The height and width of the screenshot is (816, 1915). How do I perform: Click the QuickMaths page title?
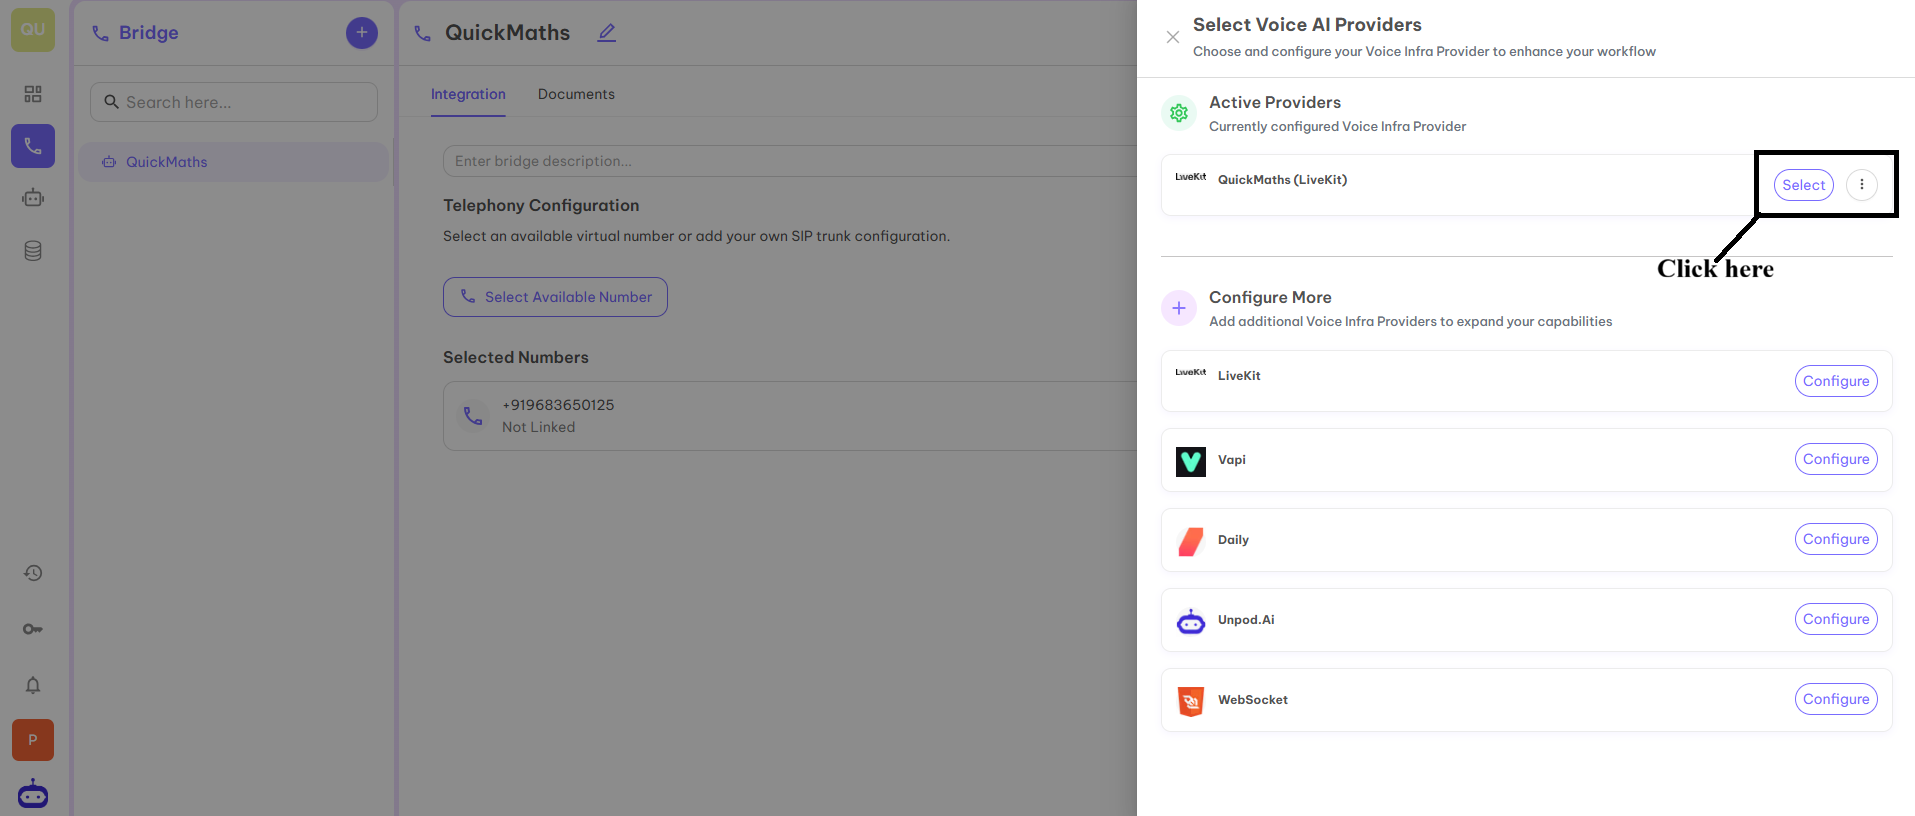(507, 33)
